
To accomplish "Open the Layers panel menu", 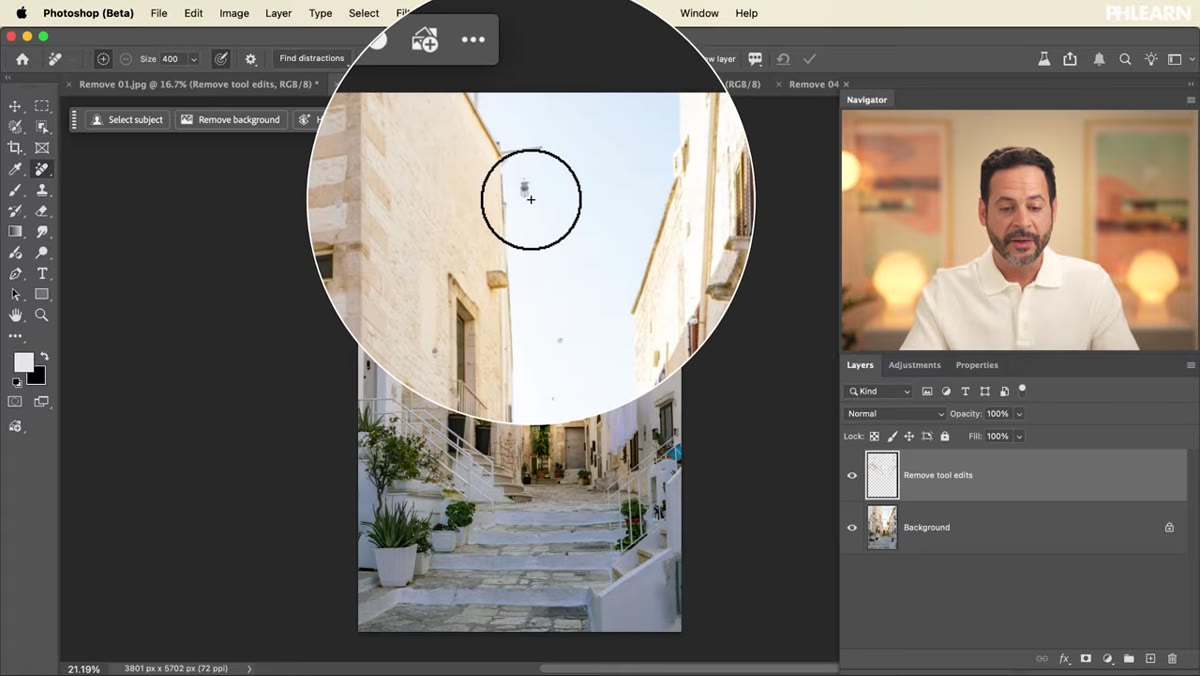I will (1190, 365).
